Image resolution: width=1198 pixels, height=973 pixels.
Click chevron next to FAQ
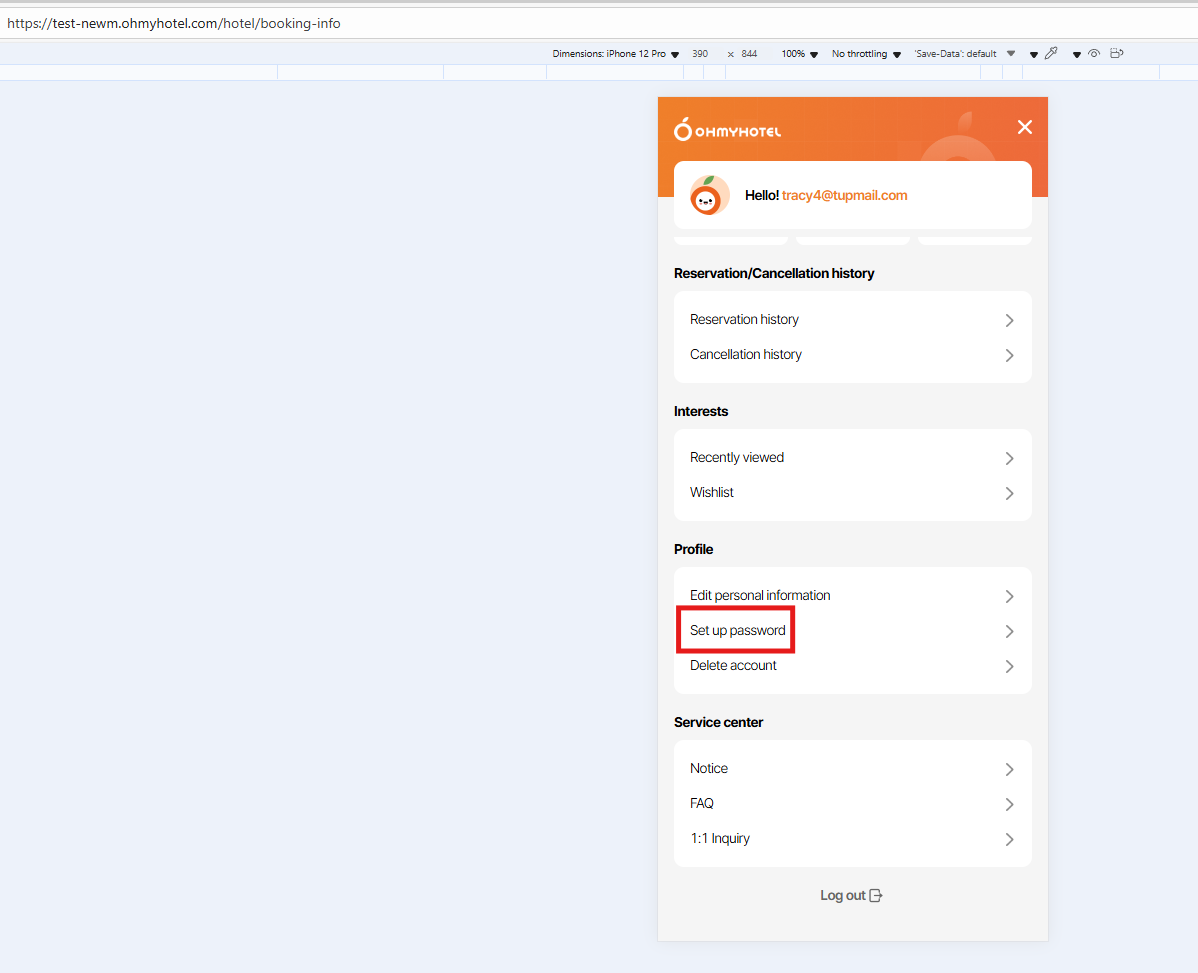point(1009,804)
